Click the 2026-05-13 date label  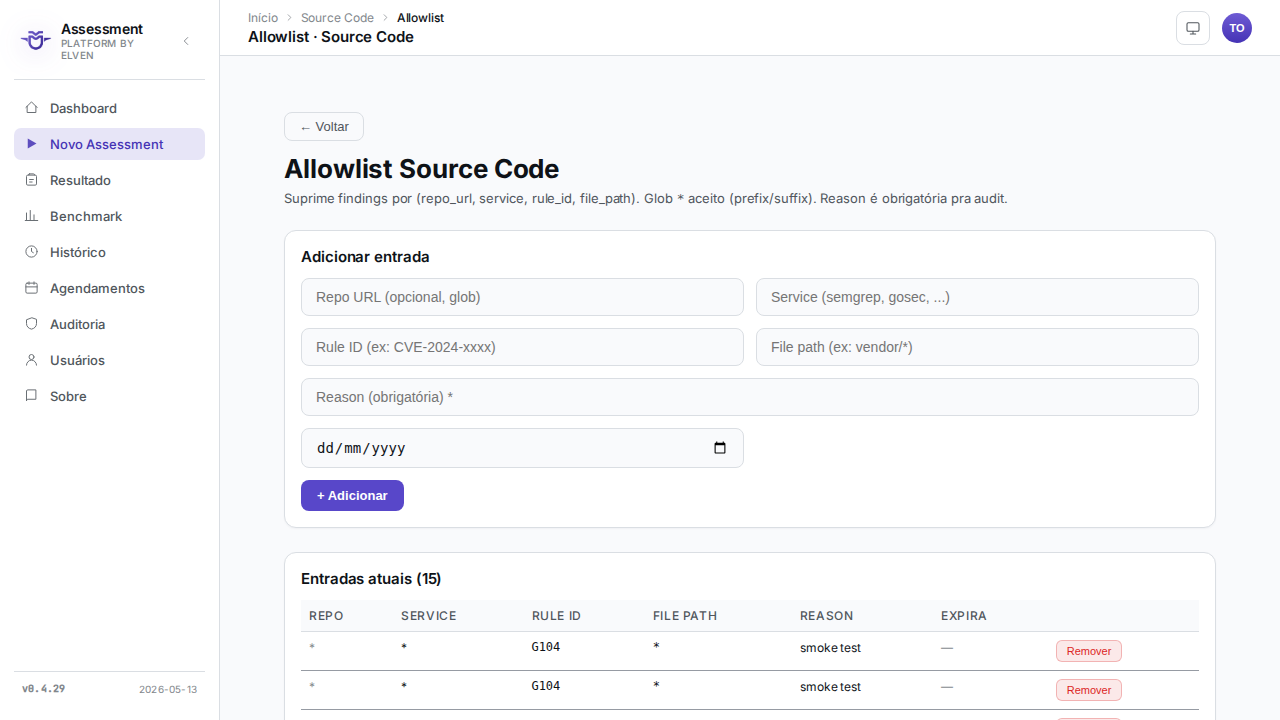tap(168, 690)
